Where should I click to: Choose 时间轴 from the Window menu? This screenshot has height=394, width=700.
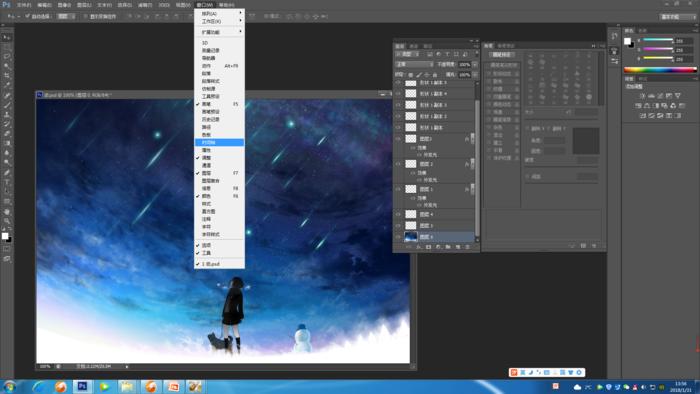(219, 142)
